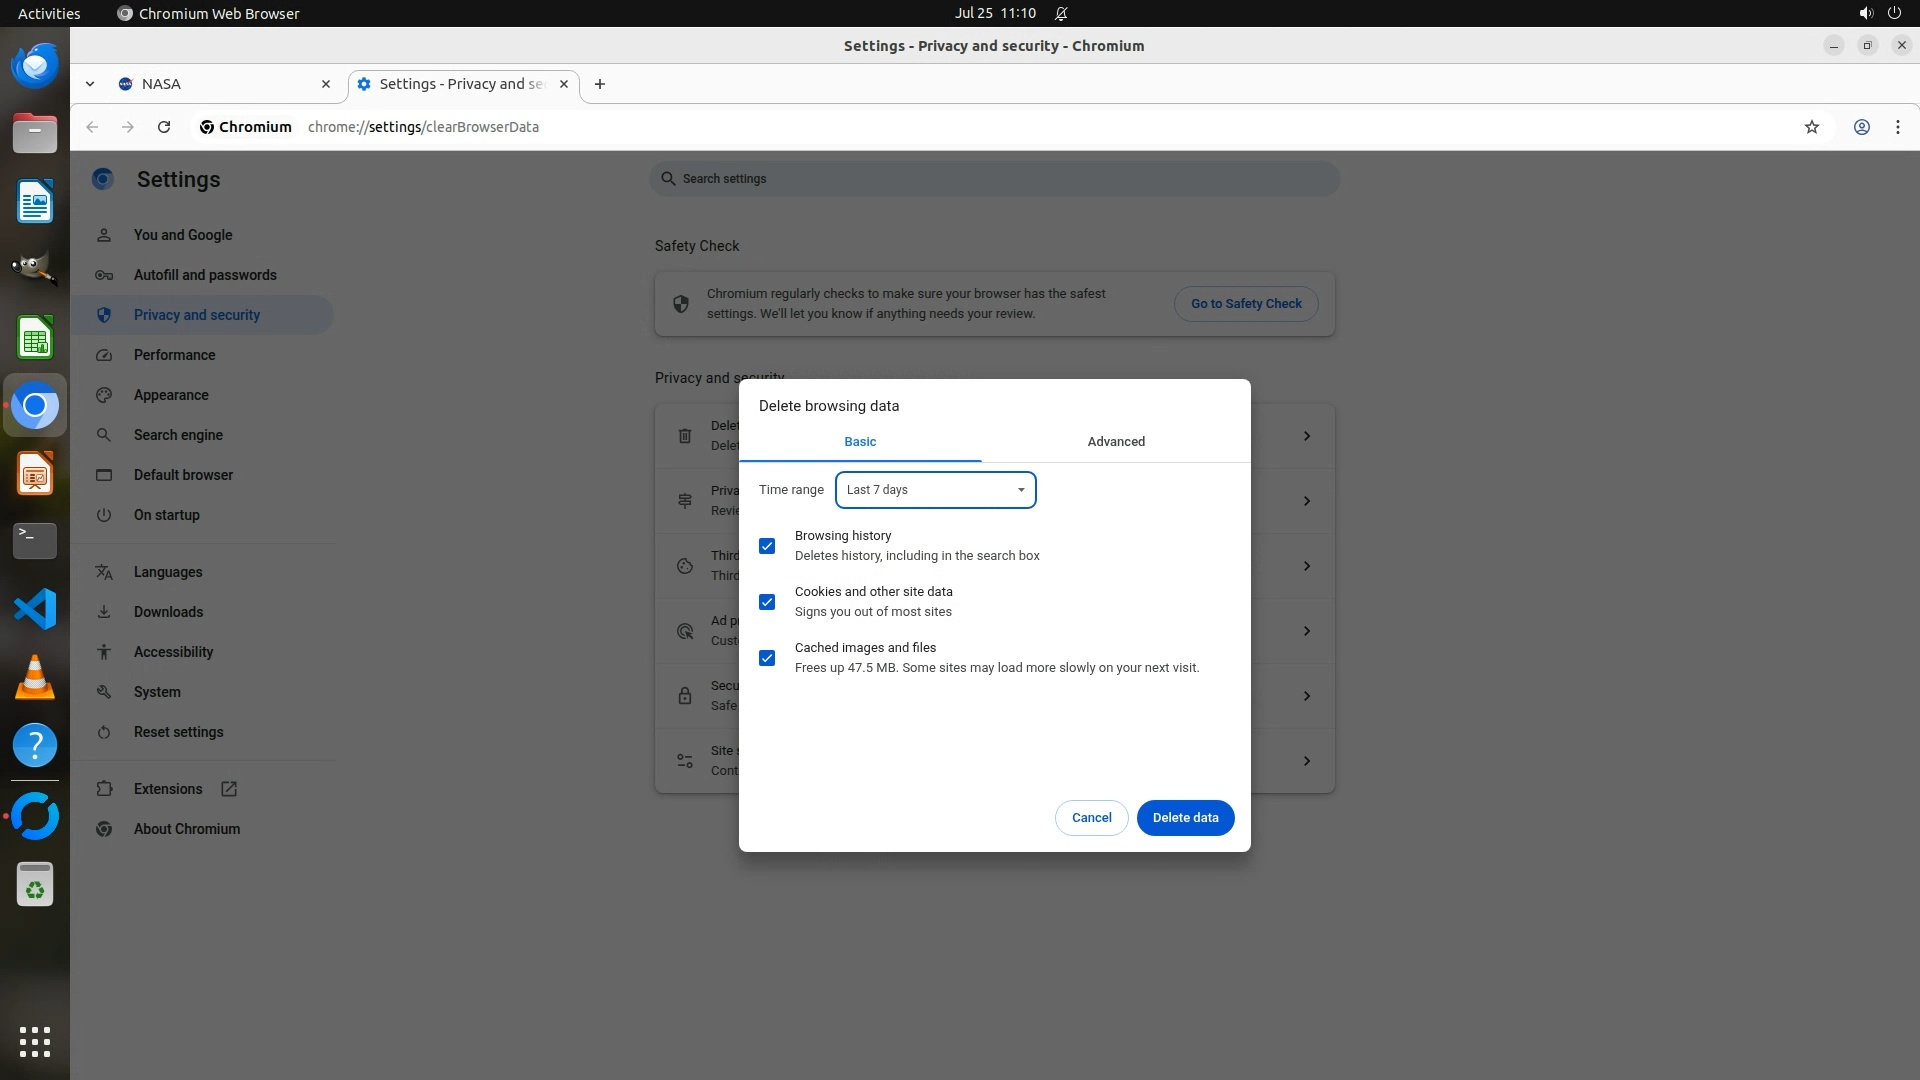Screen dimensions: 1920x1080
Task: Uncheck Cached images and files
Action: pyautogui.click(x=767, y=658)
